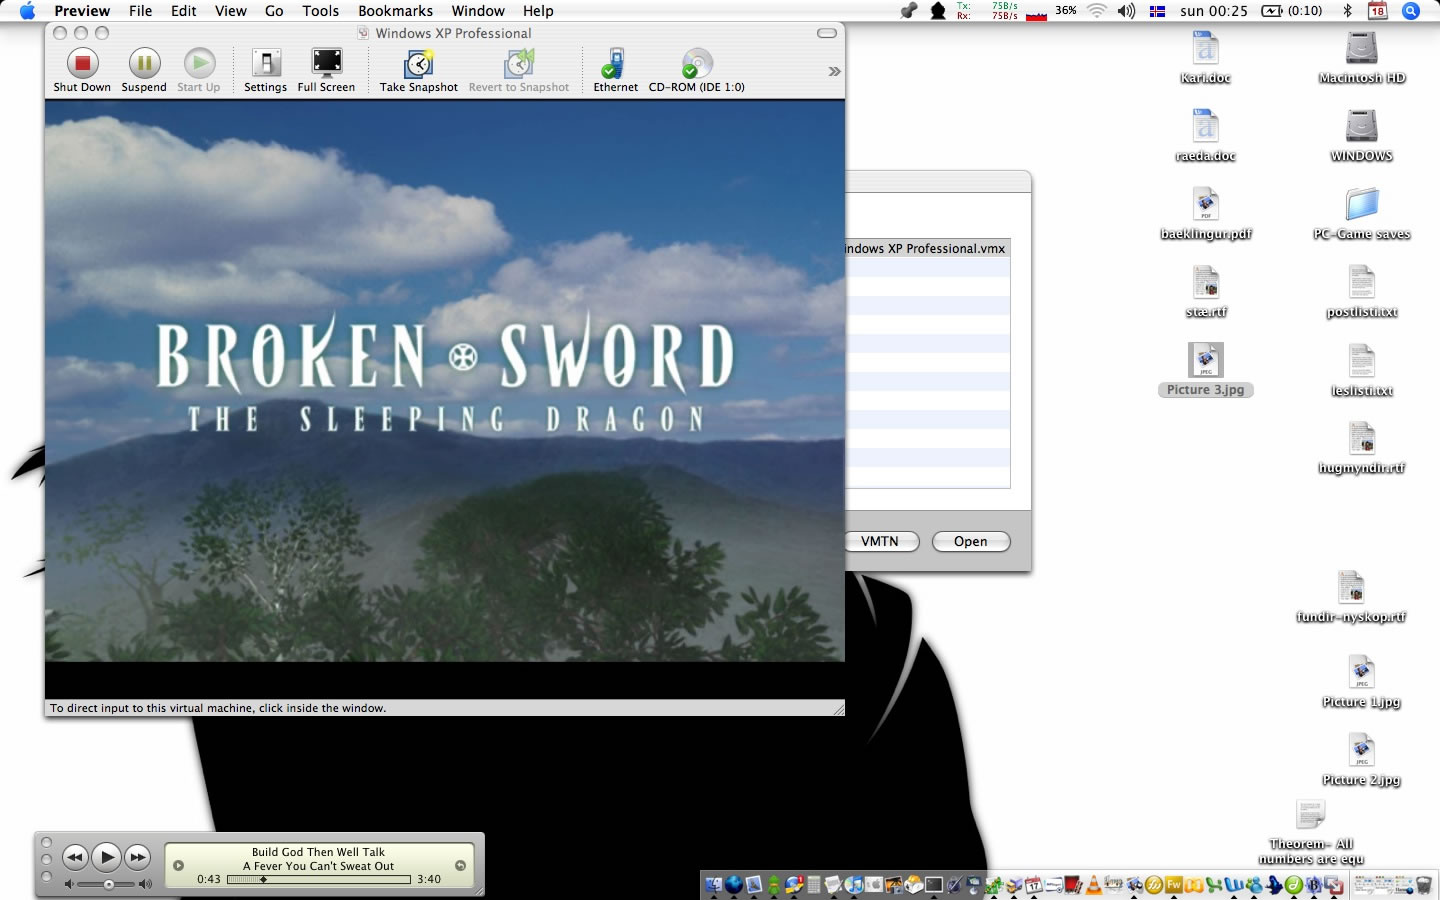Select the leslisti.txt desktop file
The image size is (1440, 900).
[x=1362, y=369]
